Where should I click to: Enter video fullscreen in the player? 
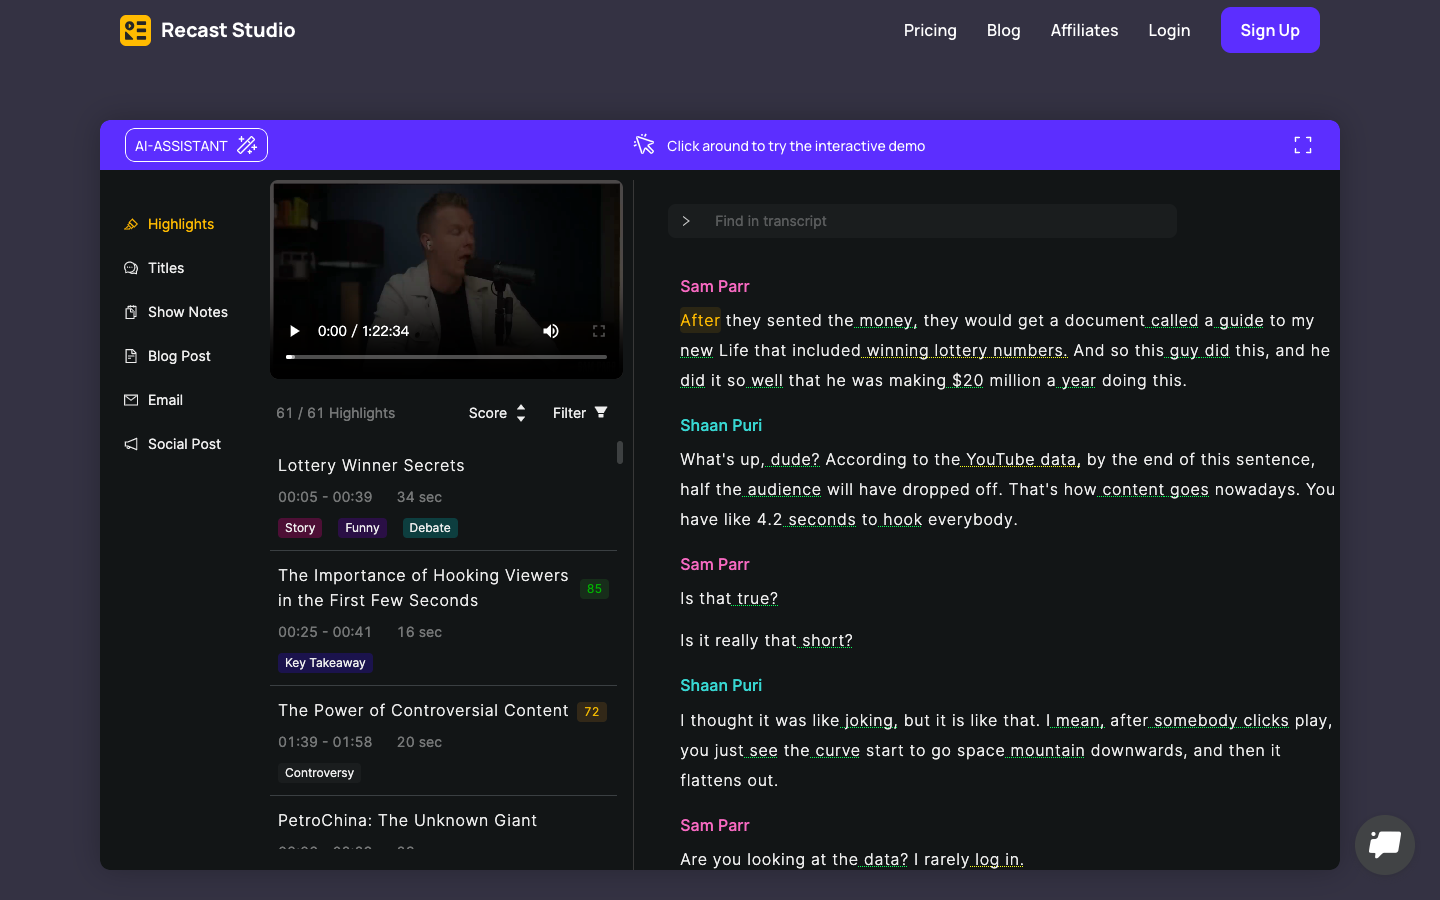[x=599, y=331]
